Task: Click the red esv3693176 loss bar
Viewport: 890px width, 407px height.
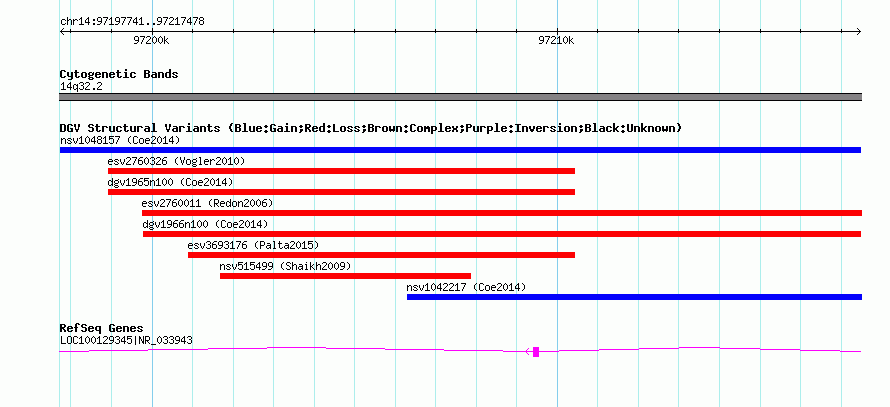Action: (381, 255)
